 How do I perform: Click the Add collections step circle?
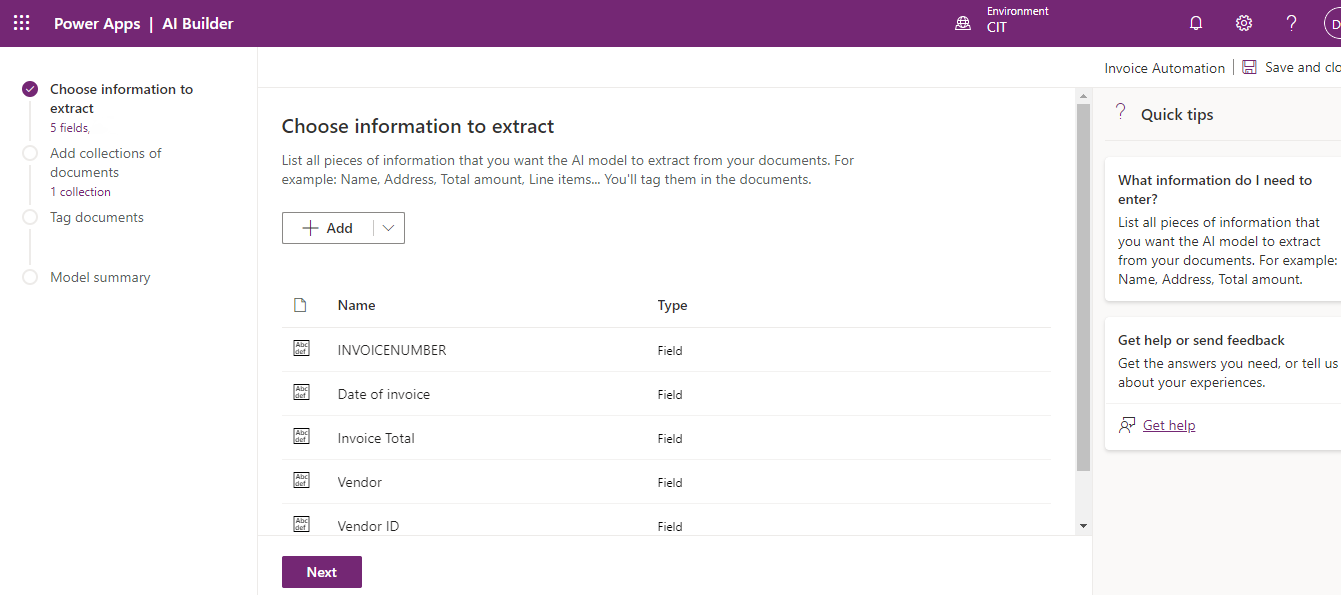pyautogui.click(x=30, y=153)
